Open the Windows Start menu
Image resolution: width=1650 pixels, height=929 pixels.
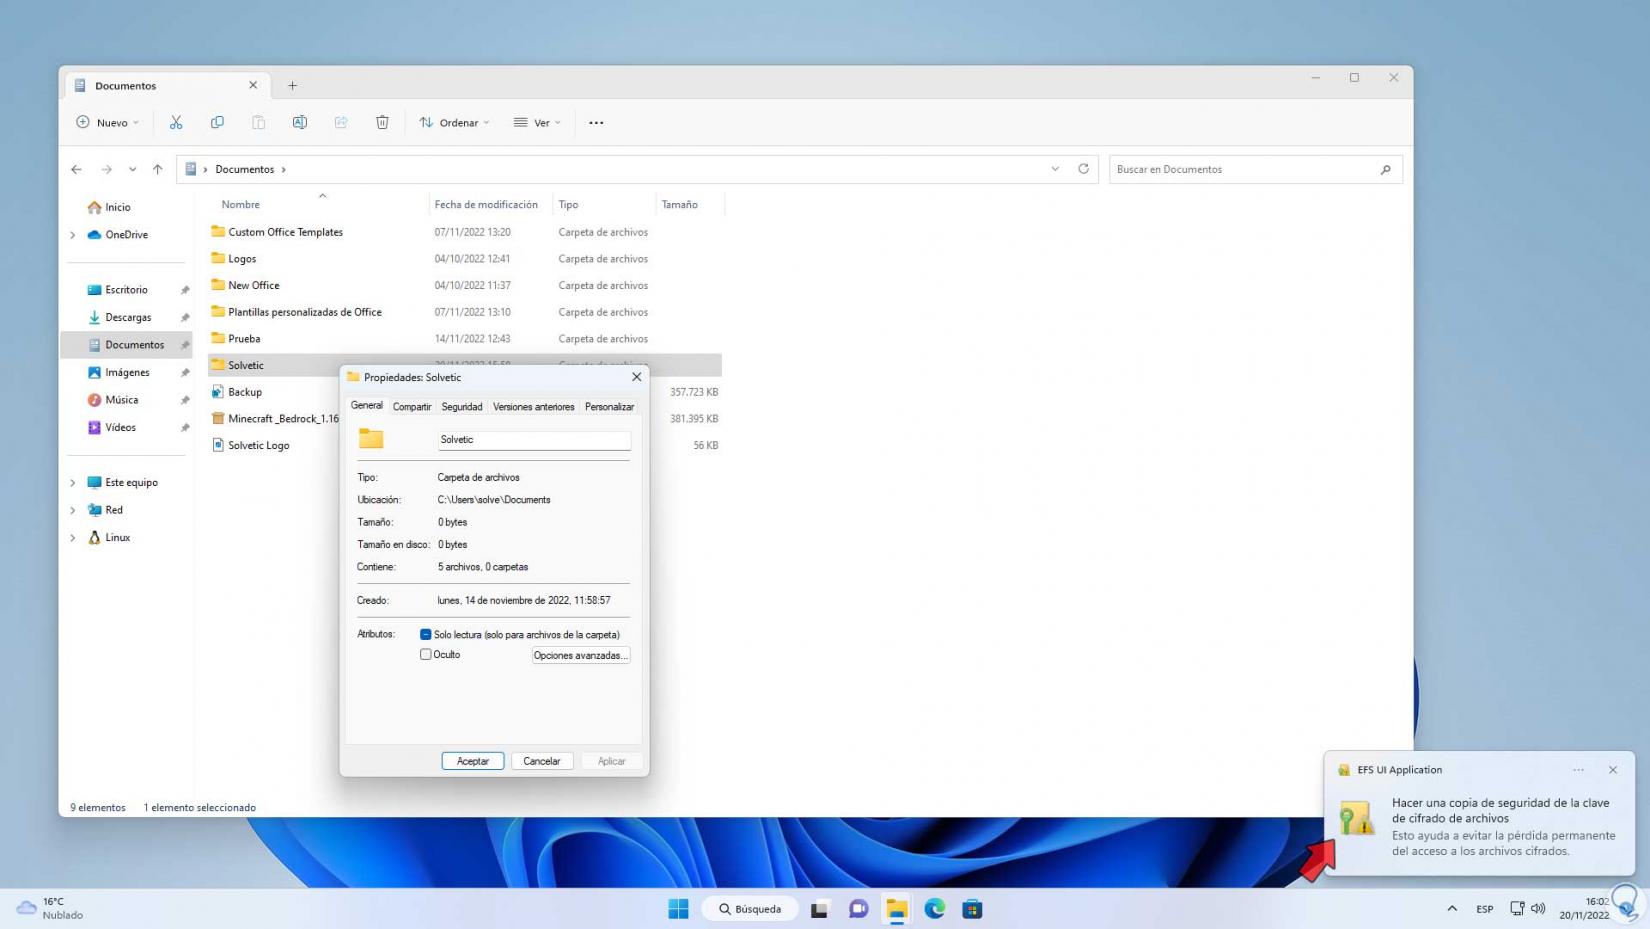point(678,909)
